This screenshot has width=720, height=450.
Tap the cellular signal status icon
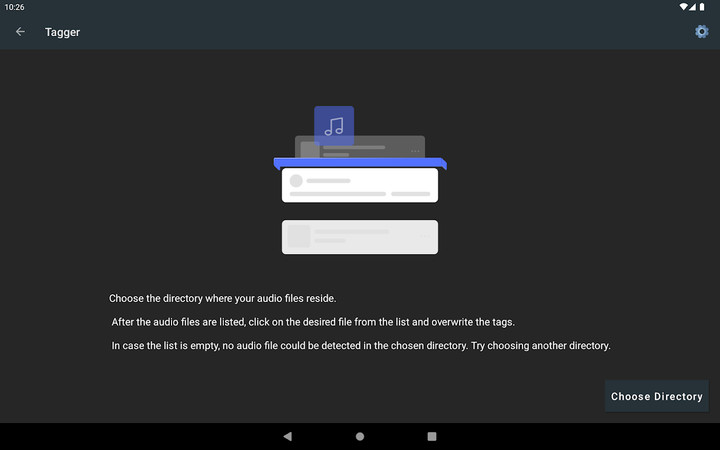695,7
